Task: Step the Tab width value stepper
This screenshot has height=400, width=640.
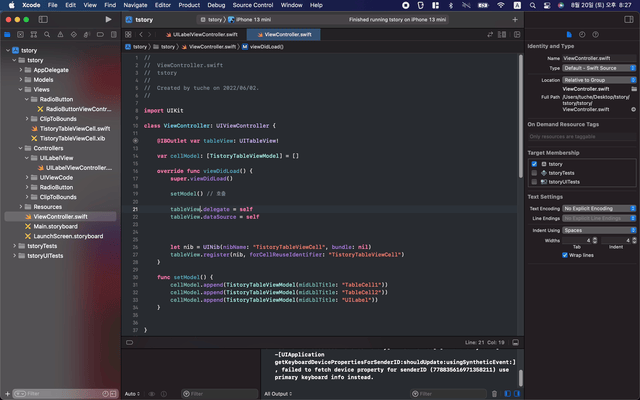Action: coord(595,240)
